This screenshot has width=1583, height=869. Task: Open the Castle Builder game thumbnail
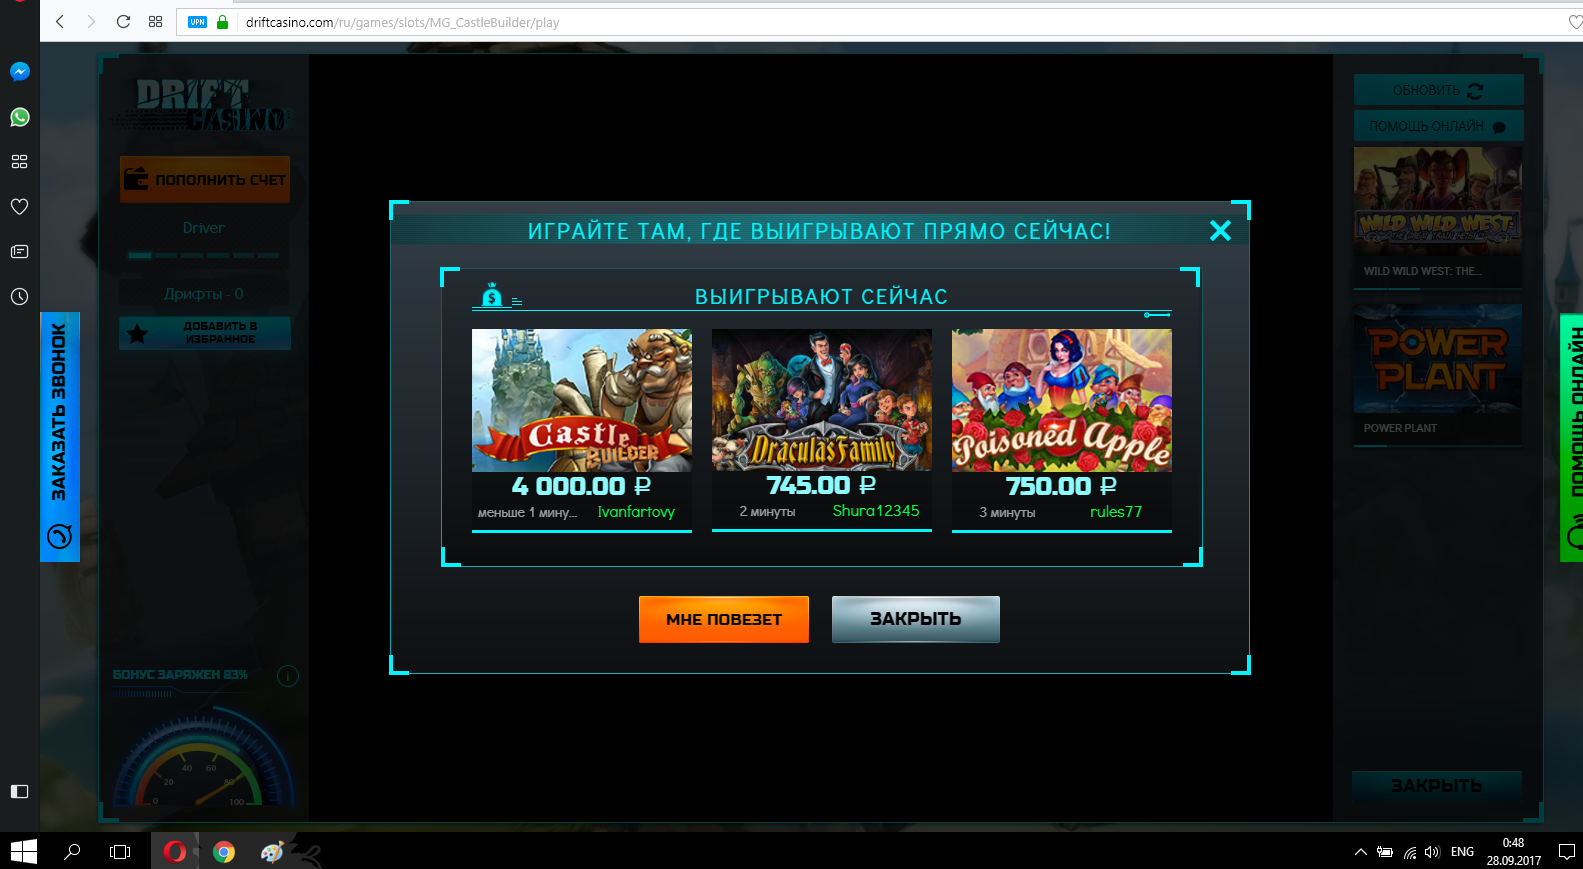click(582, 400)
